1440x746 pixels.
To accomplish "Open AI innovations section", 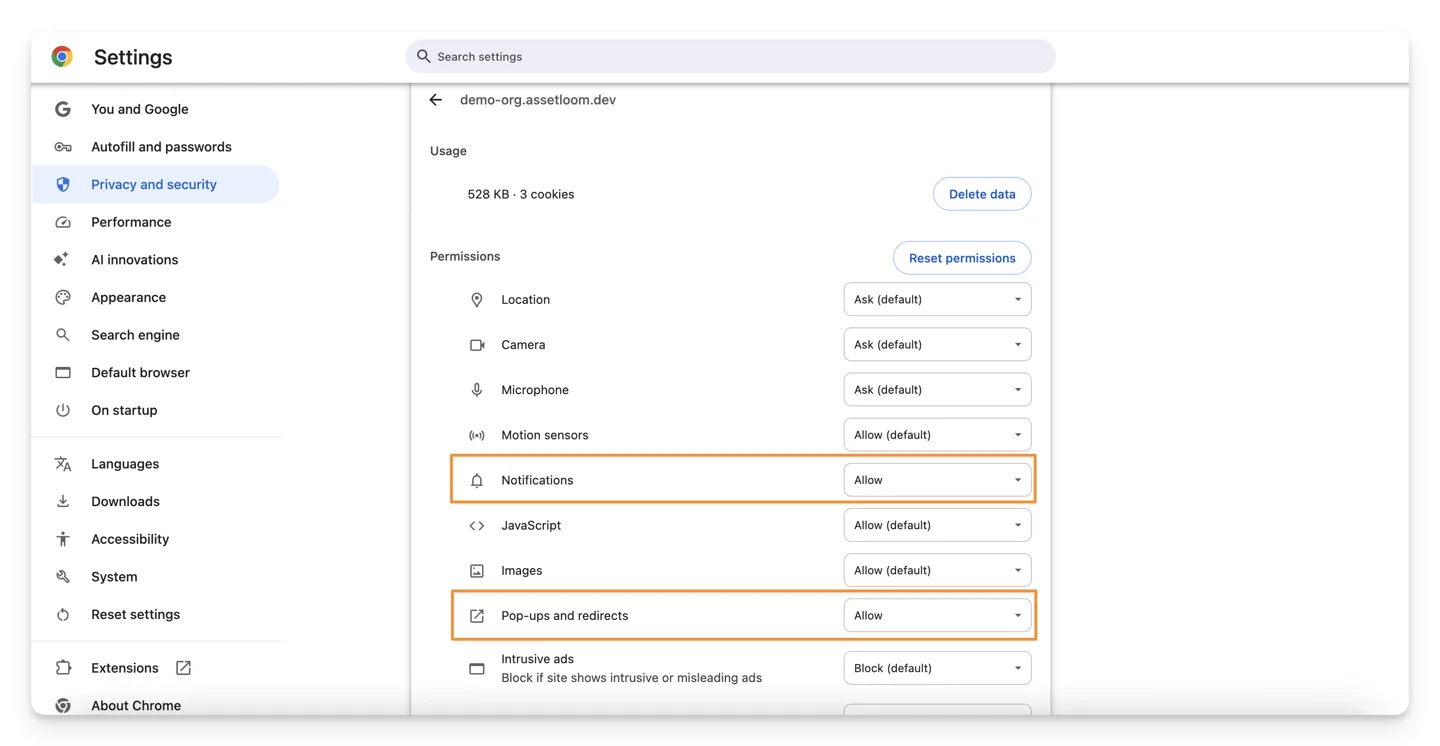I will [155, 260].
